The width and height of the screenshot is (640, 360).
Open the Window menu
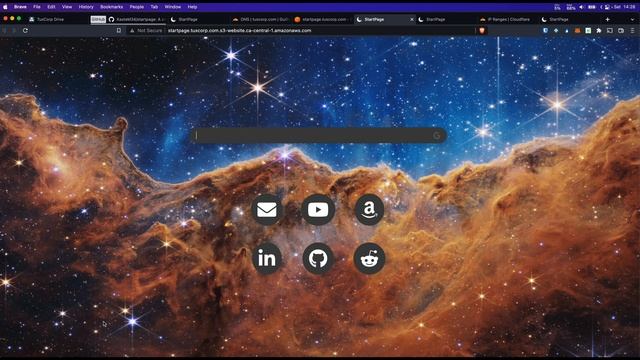(173, 7)
